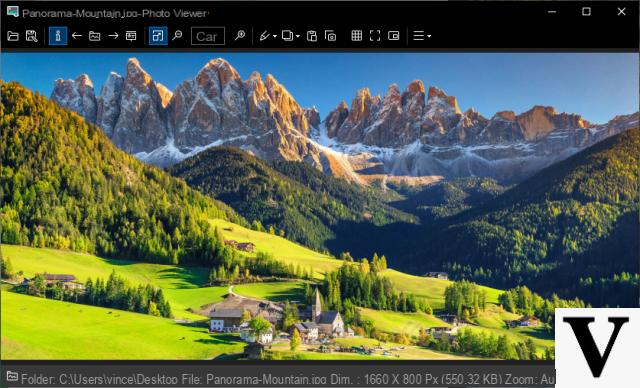Select the edit pencil tool
Image resolution: width=640 pixels, height=388 pixels.
coord(265,36)
